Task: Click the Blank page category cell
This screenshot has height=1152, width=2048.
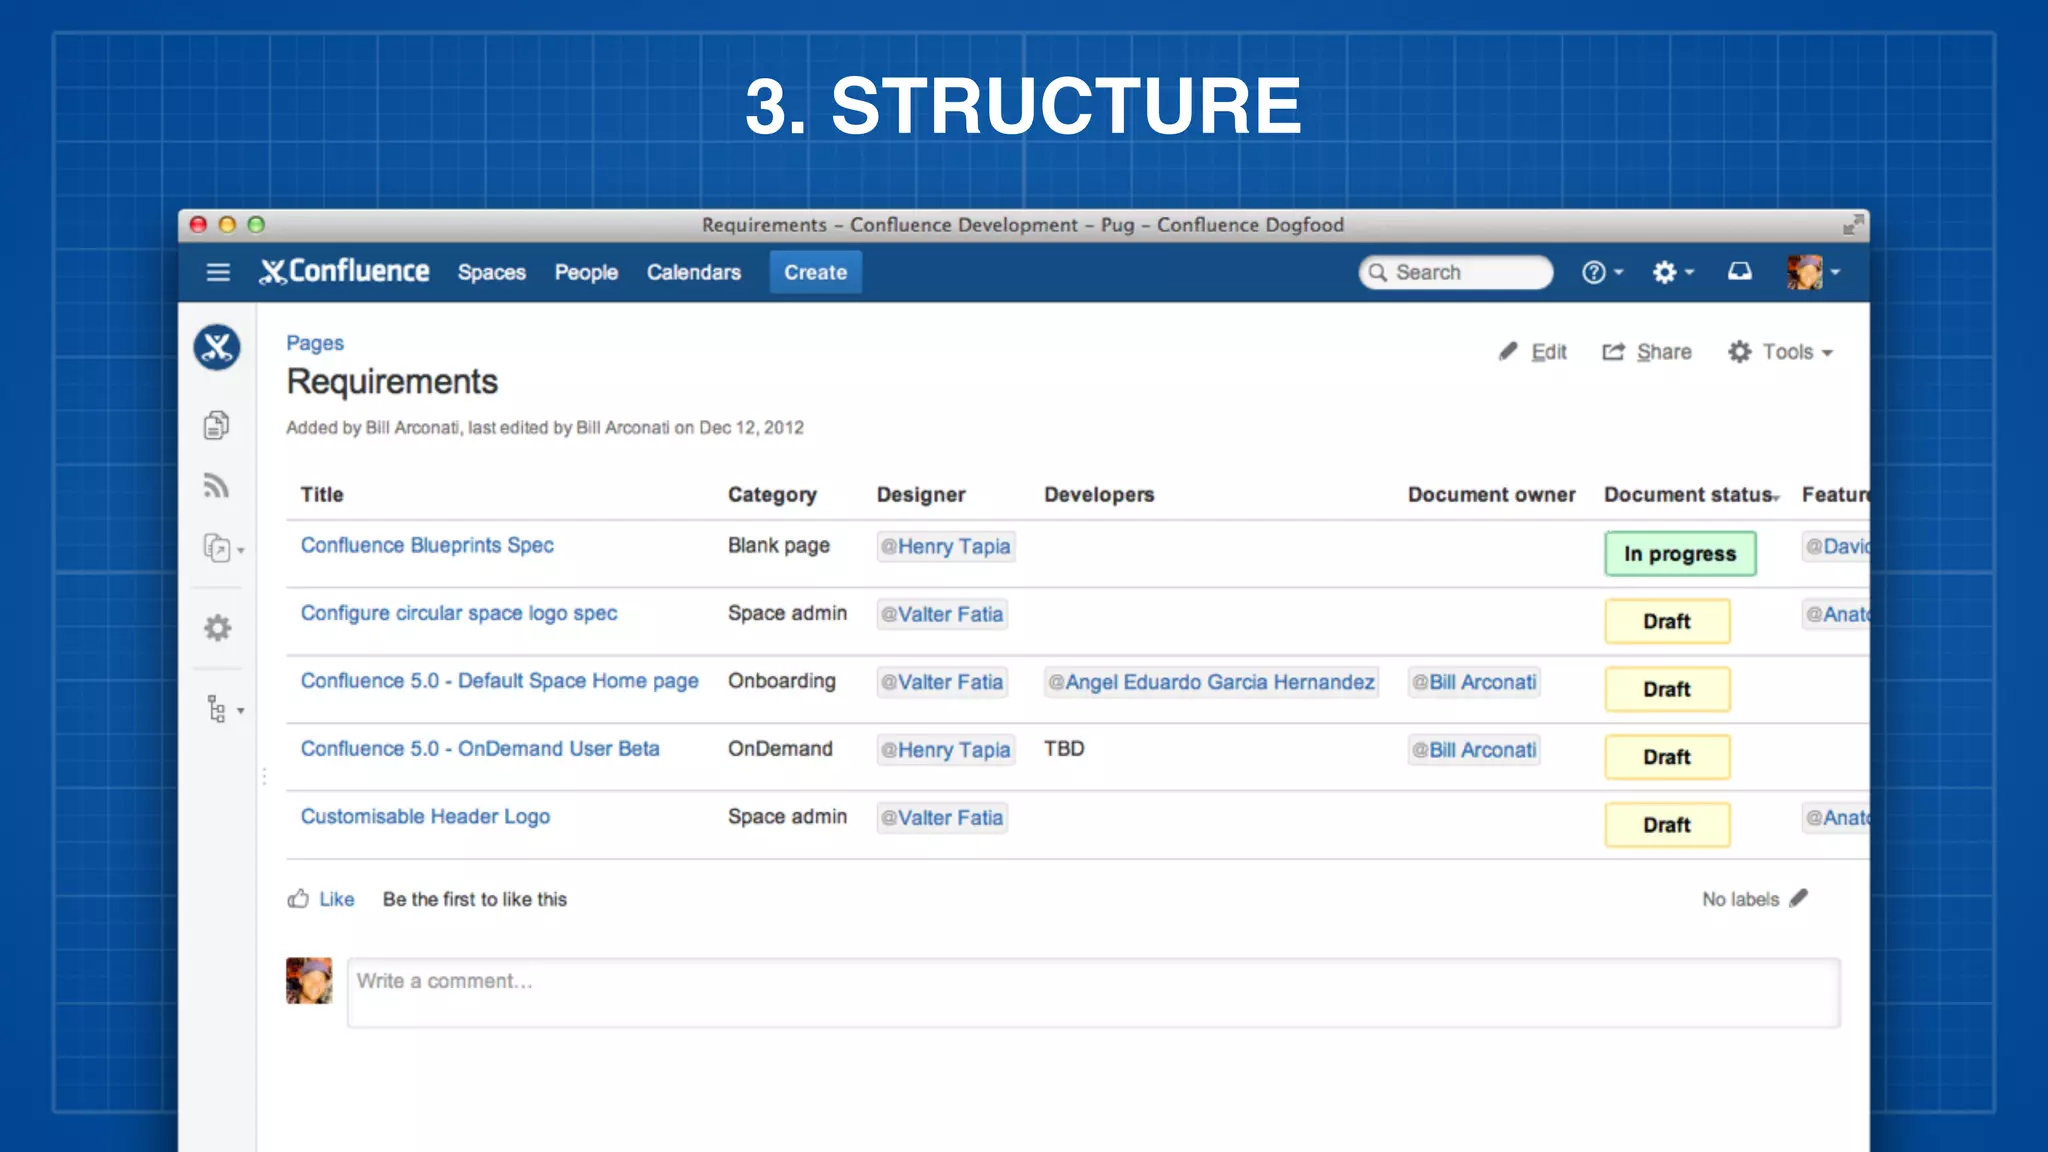Action: pos(779,545)
